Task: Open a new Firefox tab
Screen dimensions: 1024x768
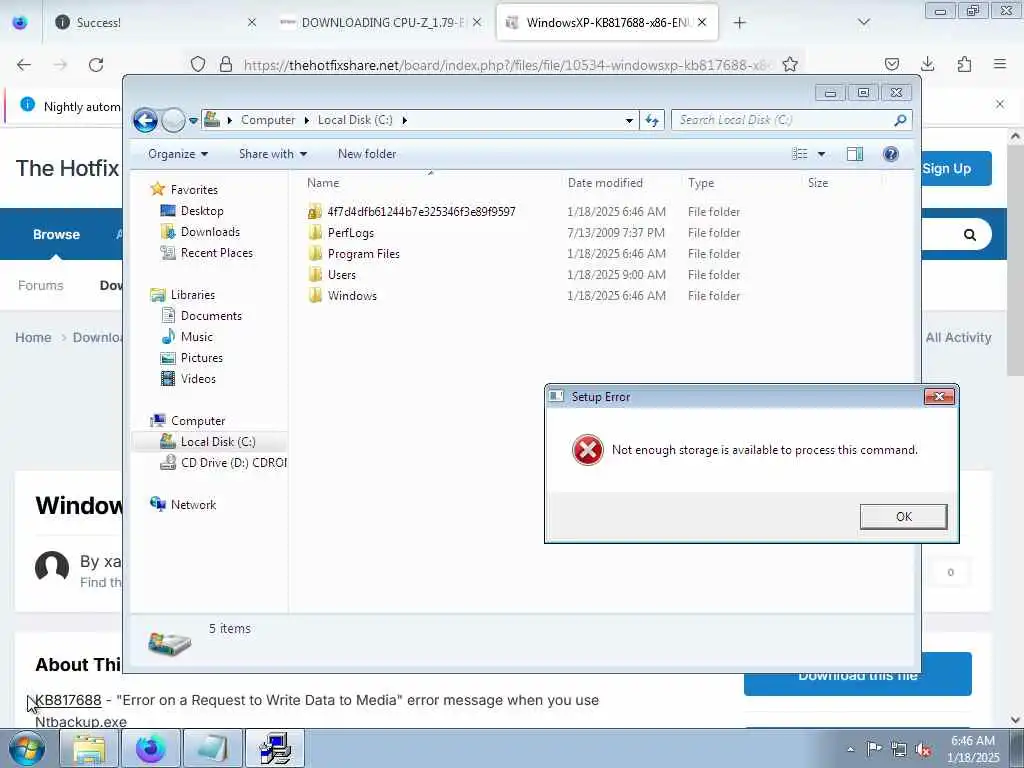Action: click(x=739, y=23)
